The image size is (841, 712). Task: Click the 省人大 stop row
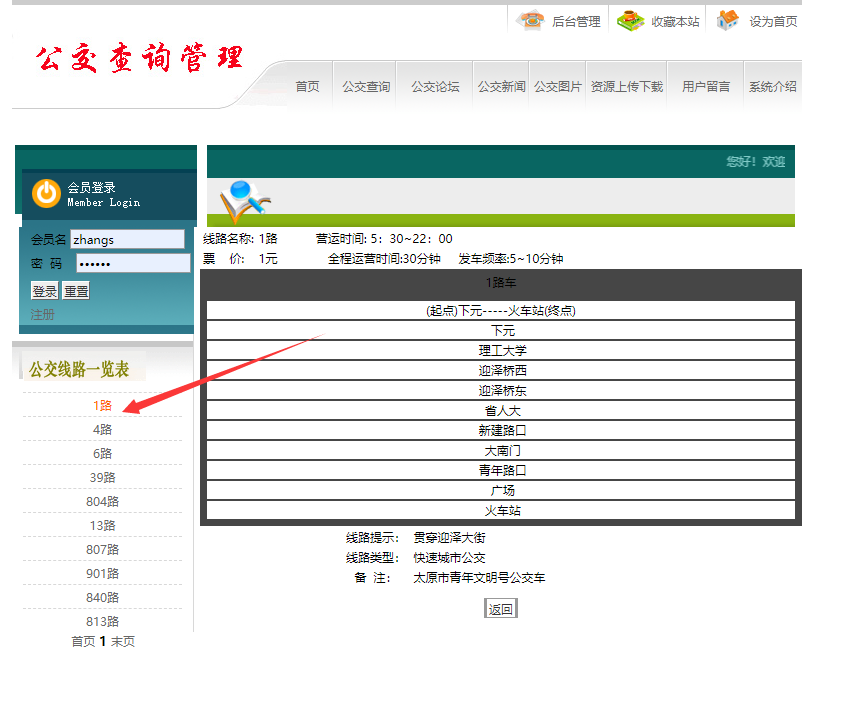[501, 411]
